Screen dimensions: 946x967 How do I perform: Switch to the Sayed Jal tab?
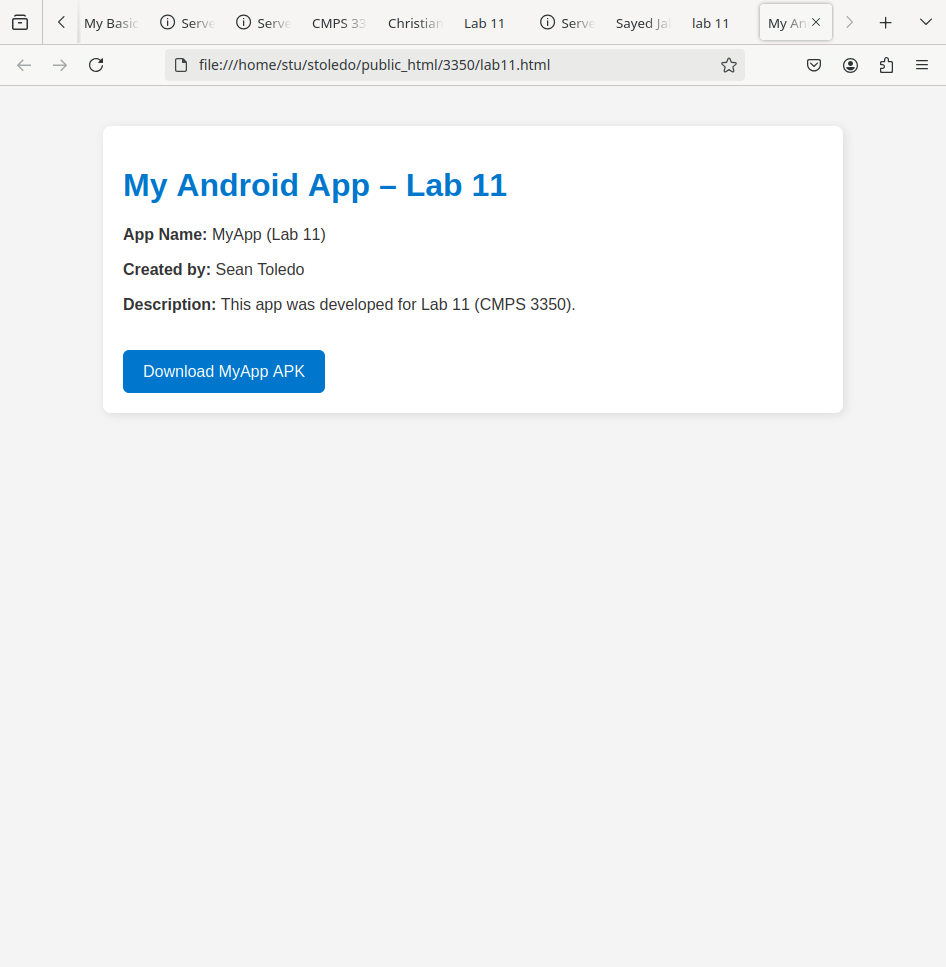pos(642,23)
